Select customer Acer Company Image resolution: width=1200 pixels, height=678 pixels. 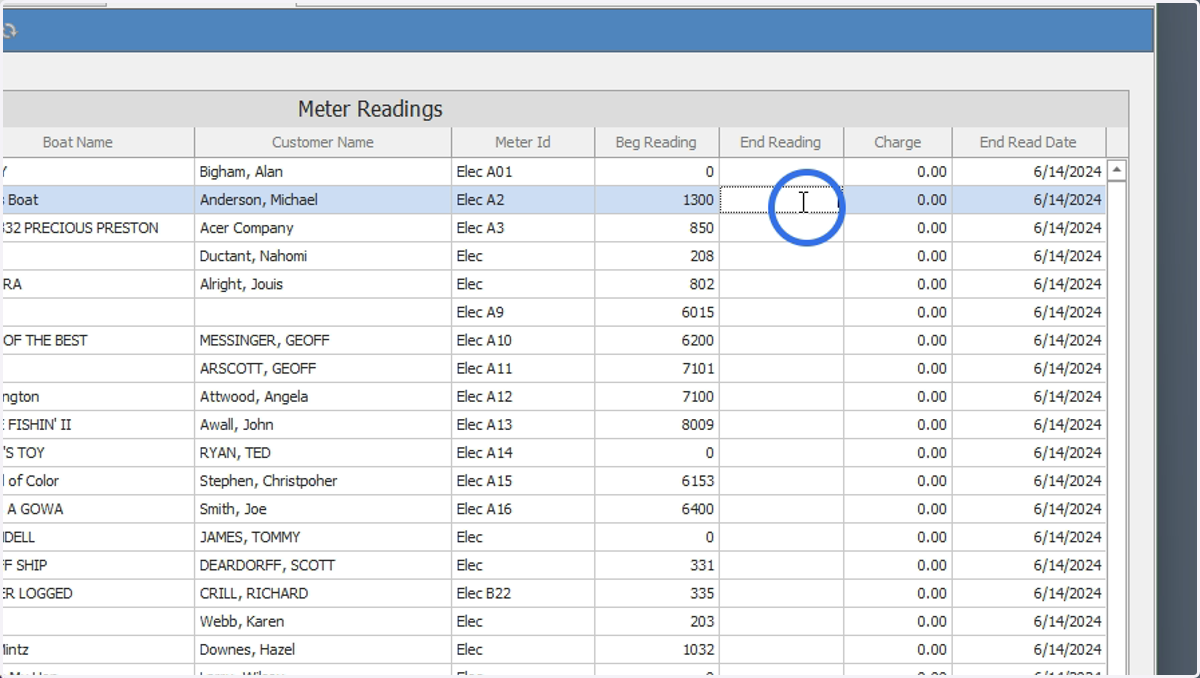pos(247,228)
